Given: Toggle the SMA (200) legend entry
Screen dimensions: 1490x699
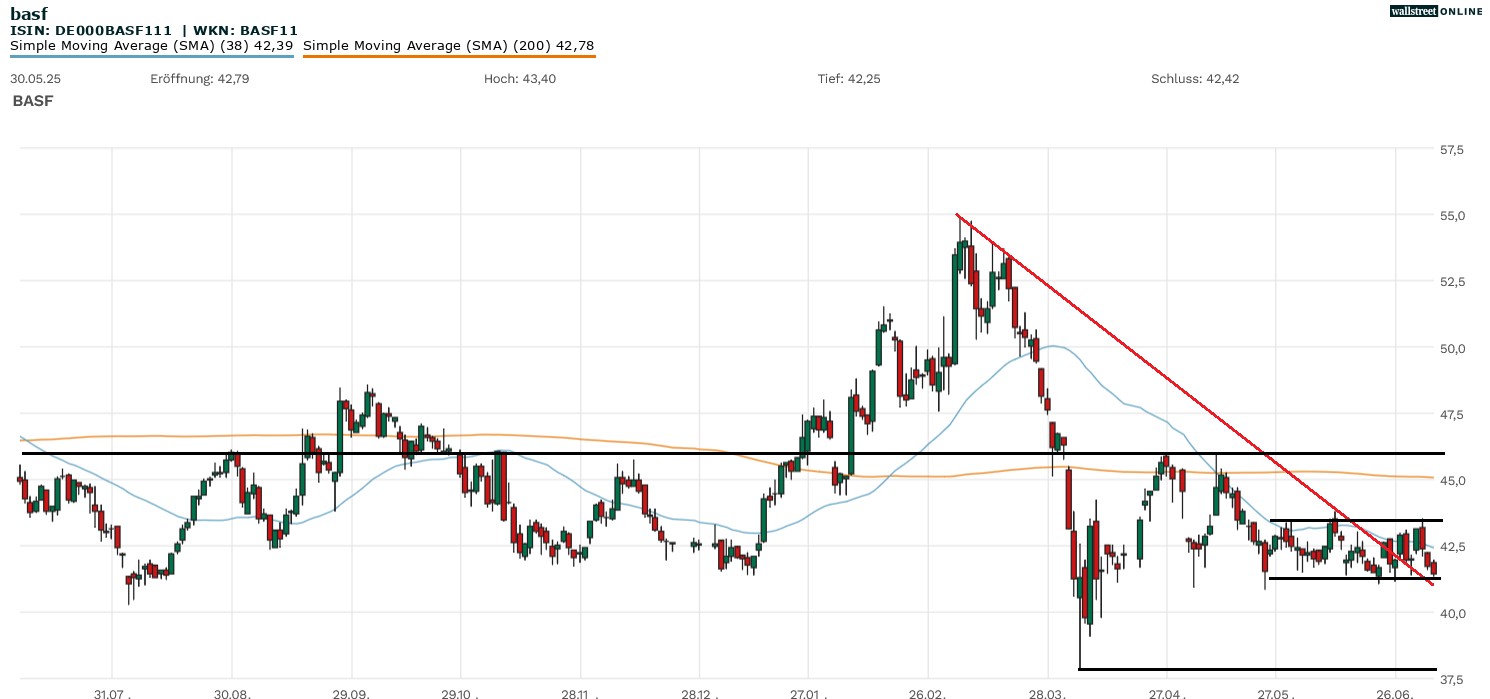Looking at the screenshot, I should point(448,45).
